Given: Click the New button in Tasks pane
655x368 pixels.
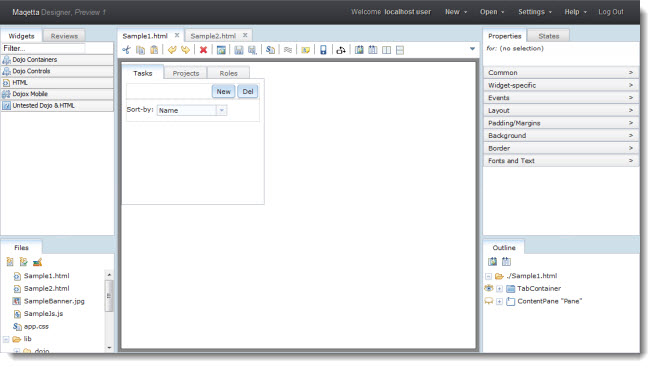Looking at the screenshot, I should point(223,91).
